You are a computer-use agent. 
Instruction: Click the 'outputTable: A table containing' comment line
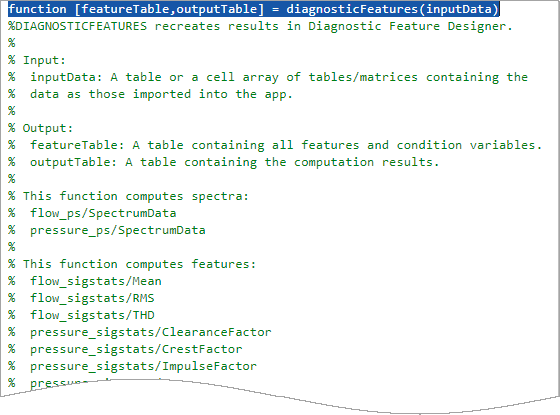click(x=224, y=162)
